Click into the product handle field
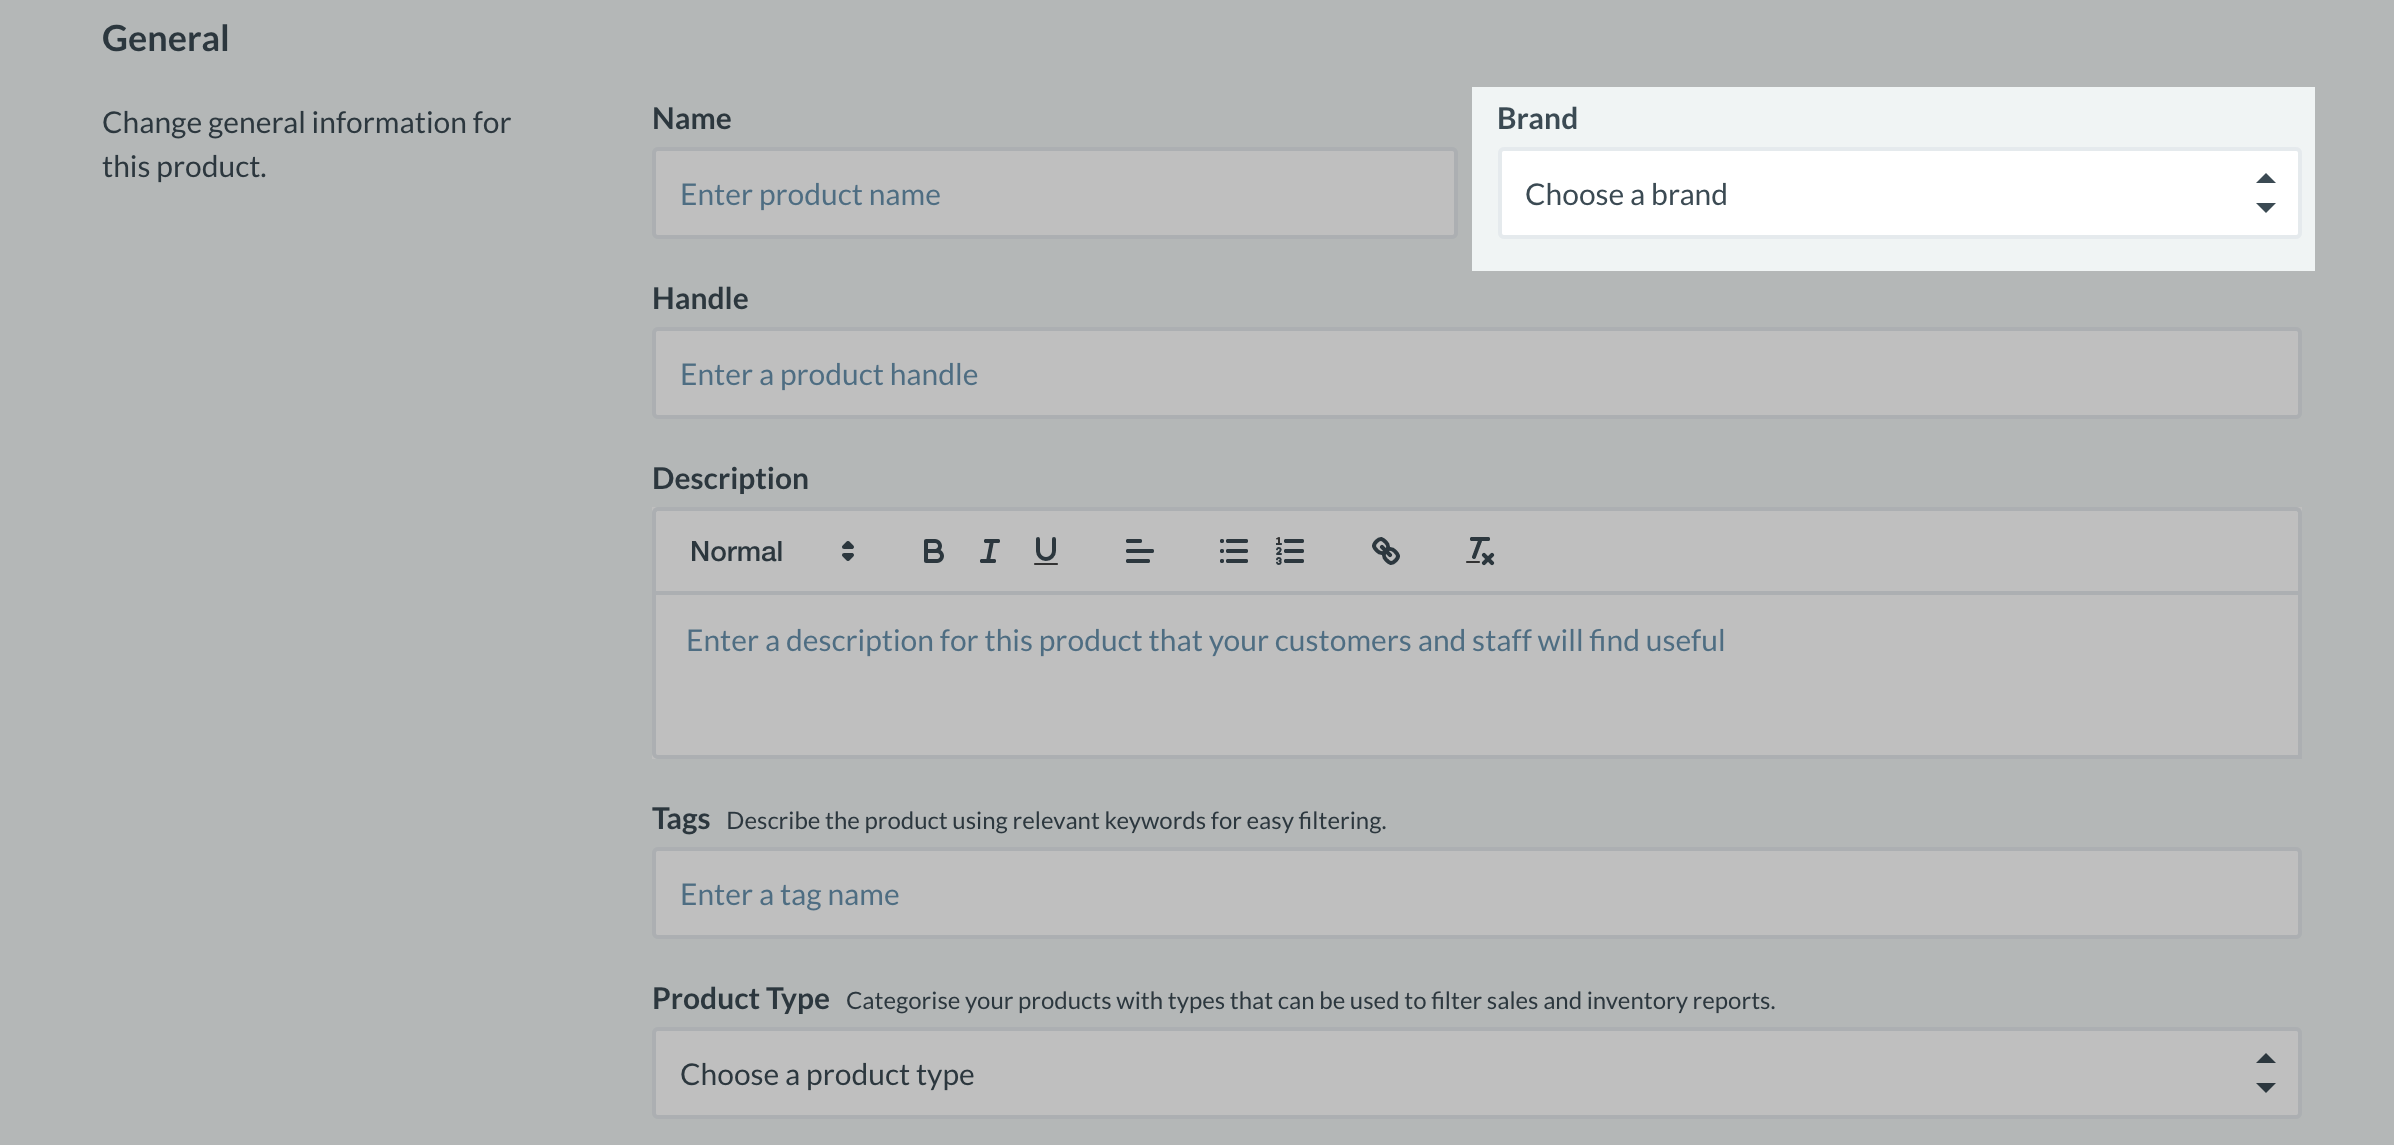The width and height of the screenshot is (2394, 1145). click(1476, 374)
